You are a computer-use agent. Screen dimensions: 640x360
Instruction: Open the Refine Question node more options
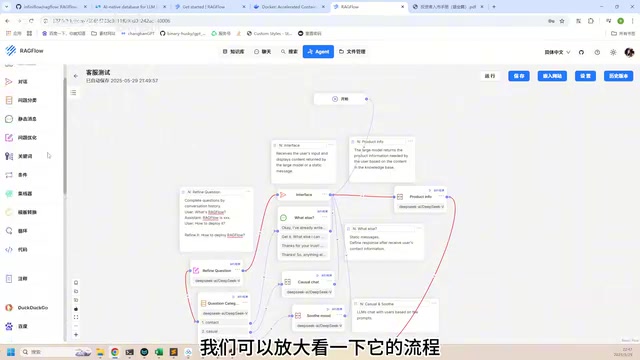pyautogui.click(x=238, y=270)
